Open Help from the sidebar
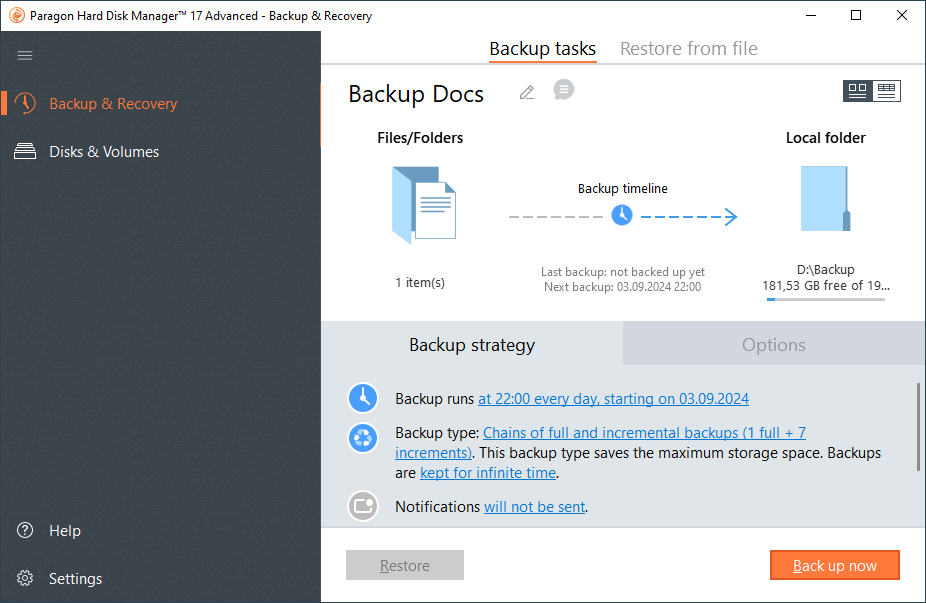Image resolution: width=926 pixels, height=603 pixels. (64, 530)
